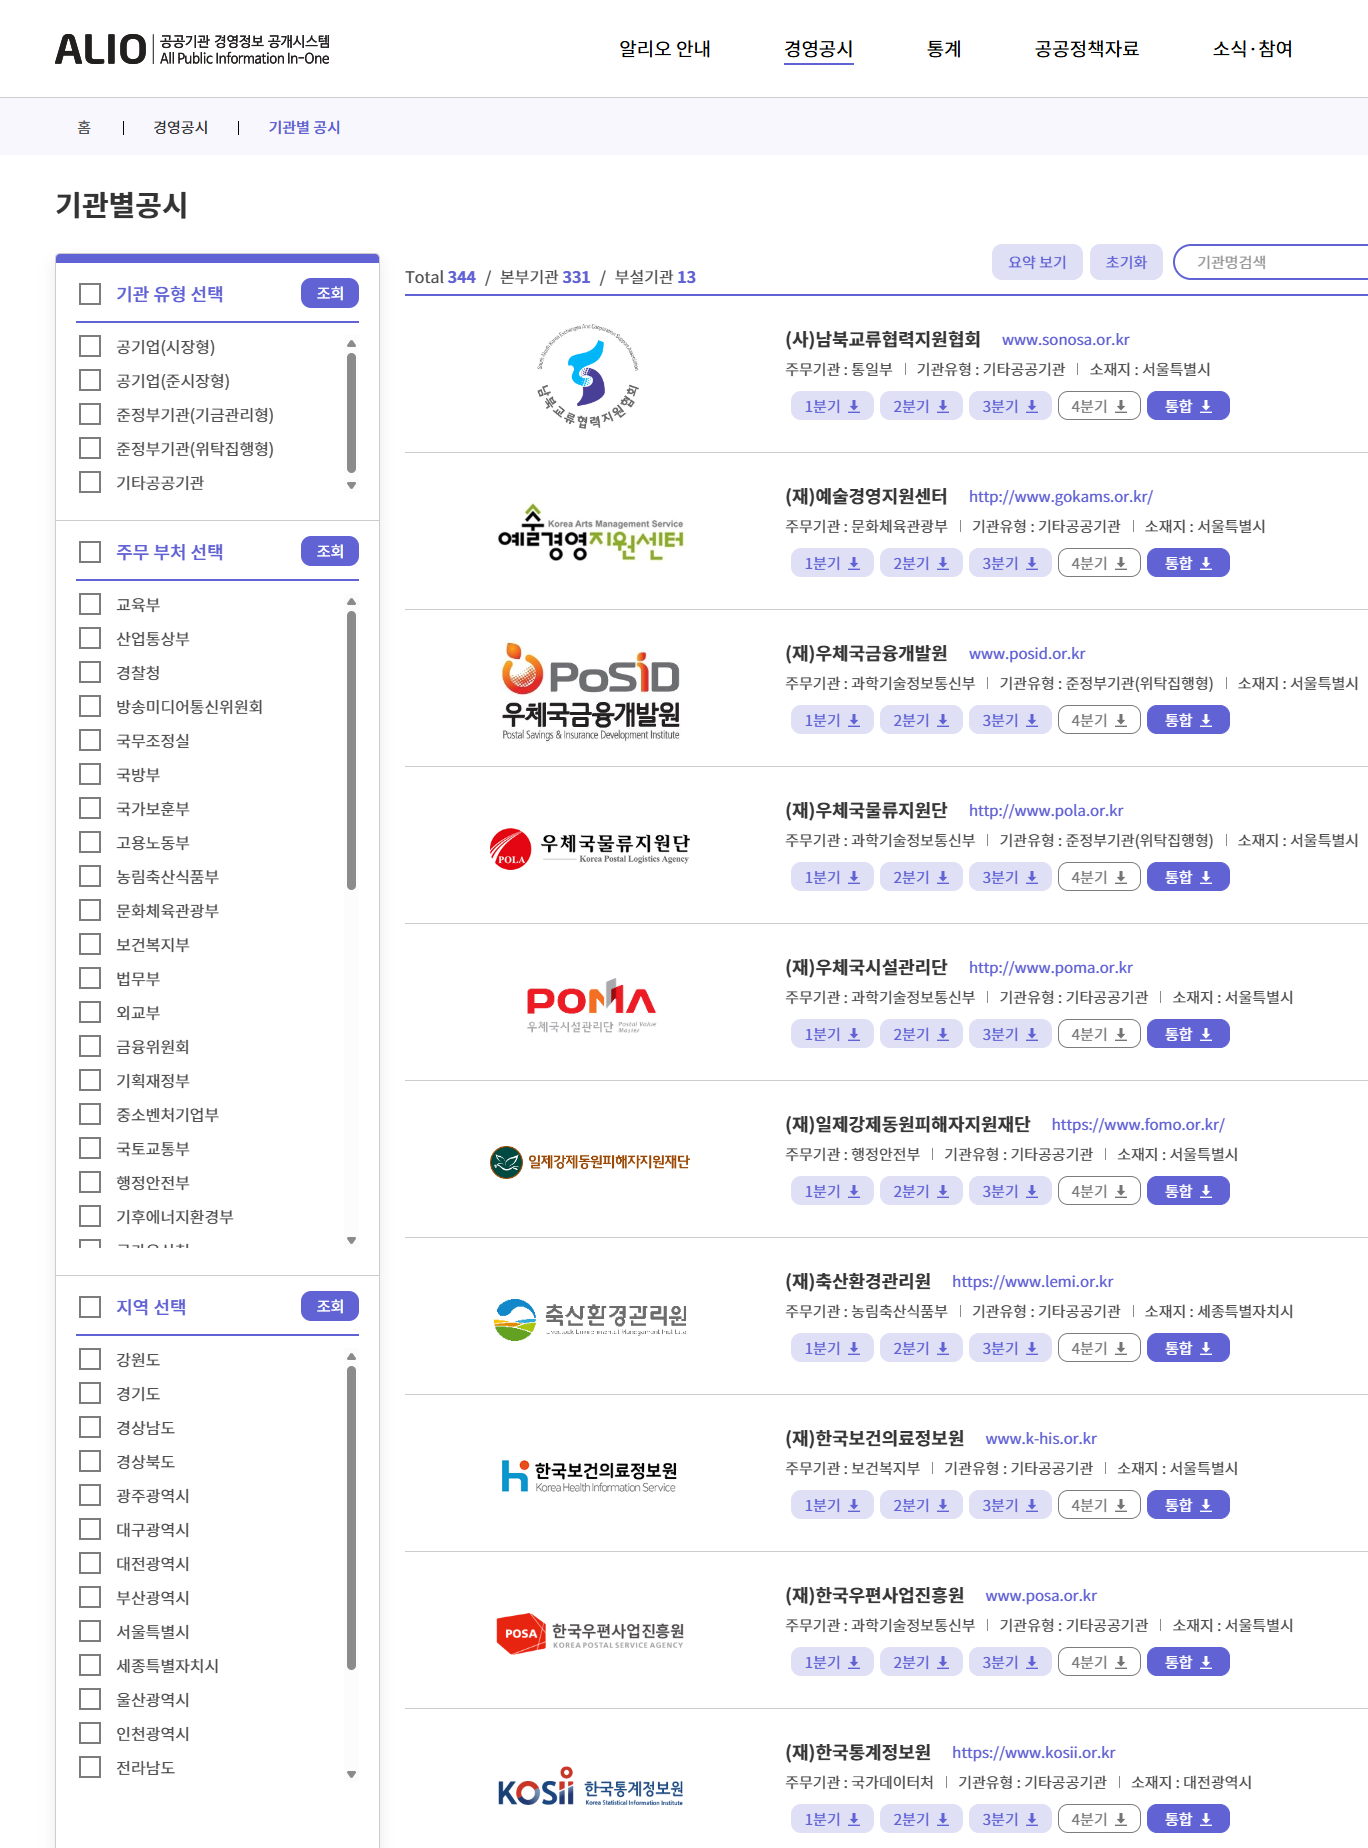Open the PoSID 우체국금융개발원 logo
This screenshot has width=1368, height=1848.
click(x=590, y=691)
